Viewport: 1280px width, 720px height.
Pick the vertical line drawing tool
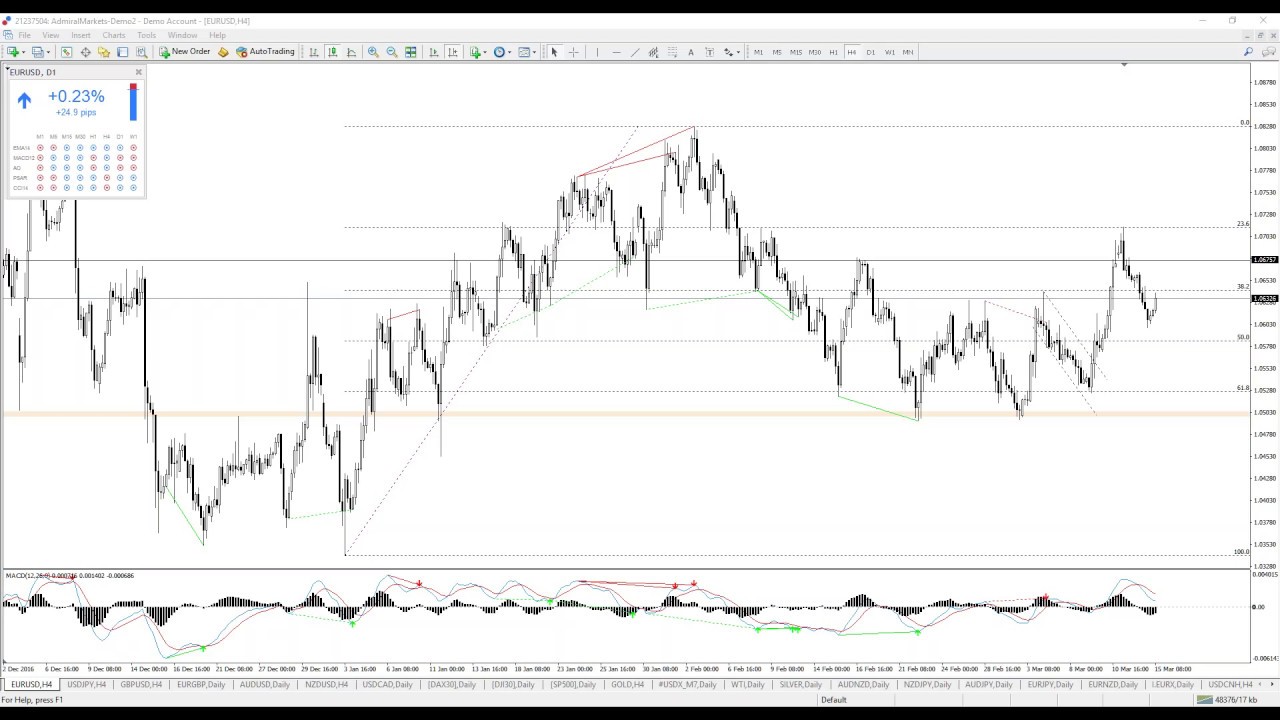(x=597, y=52)
